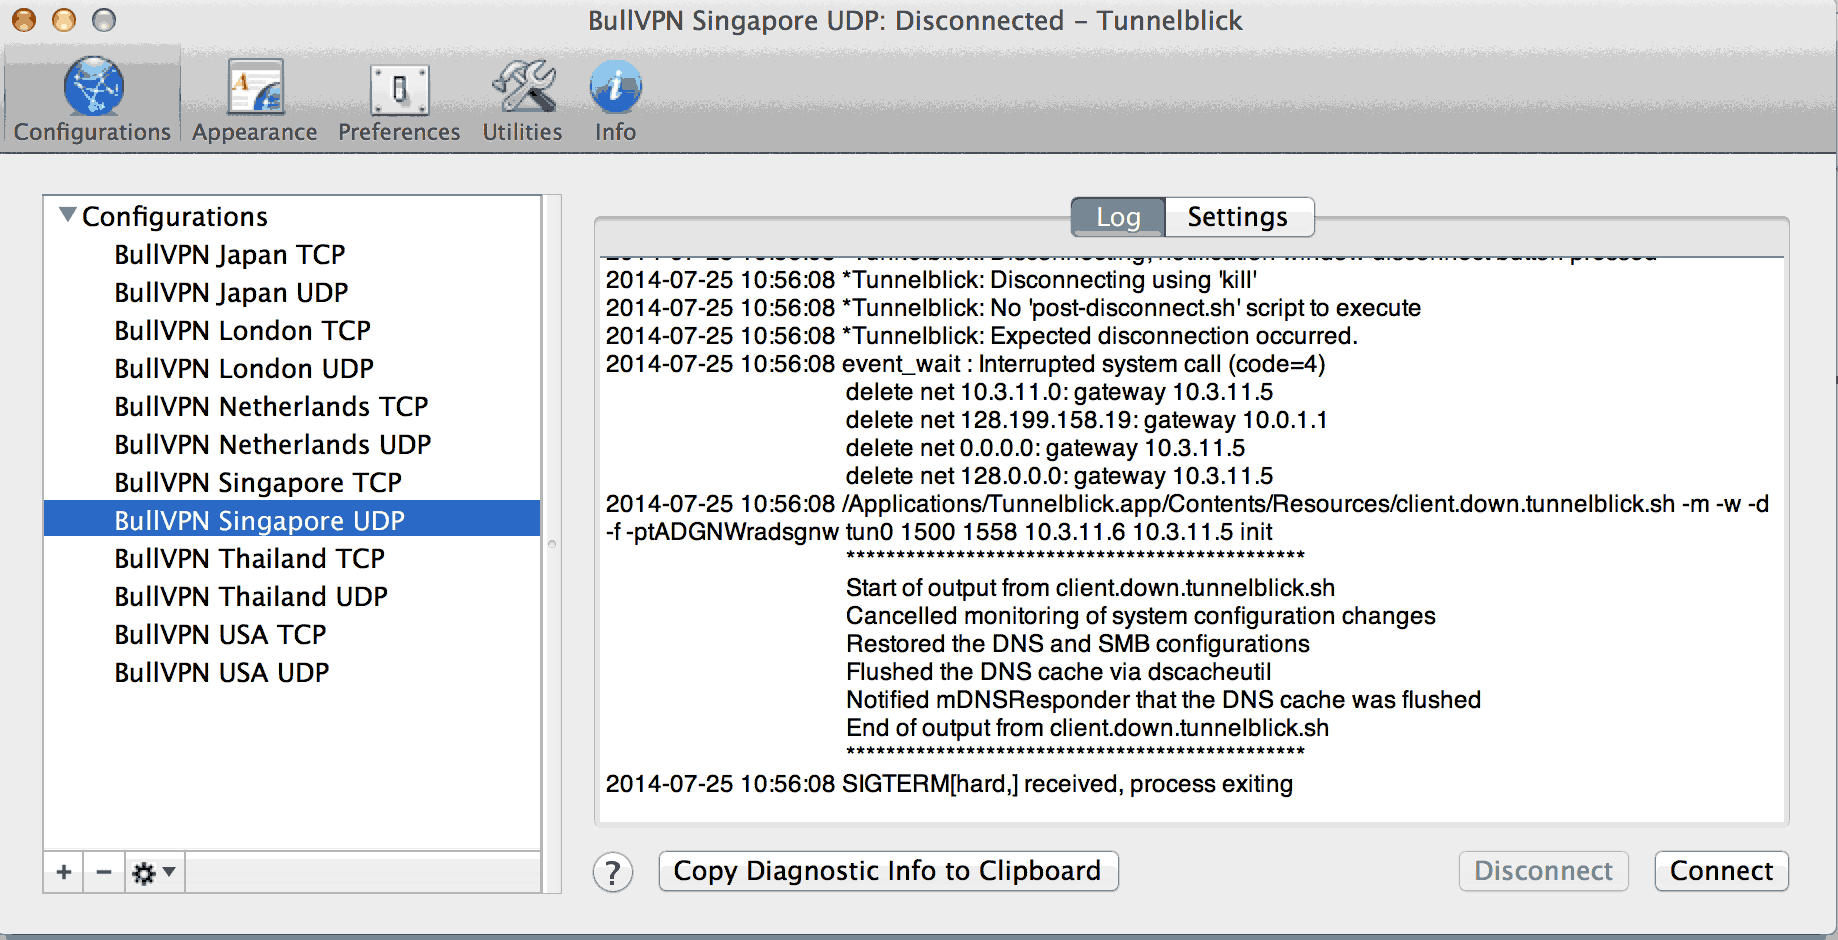Open the Configurations toolbar pane
The height and width of the screenshot is (940, 1838).
coord(92,100)
